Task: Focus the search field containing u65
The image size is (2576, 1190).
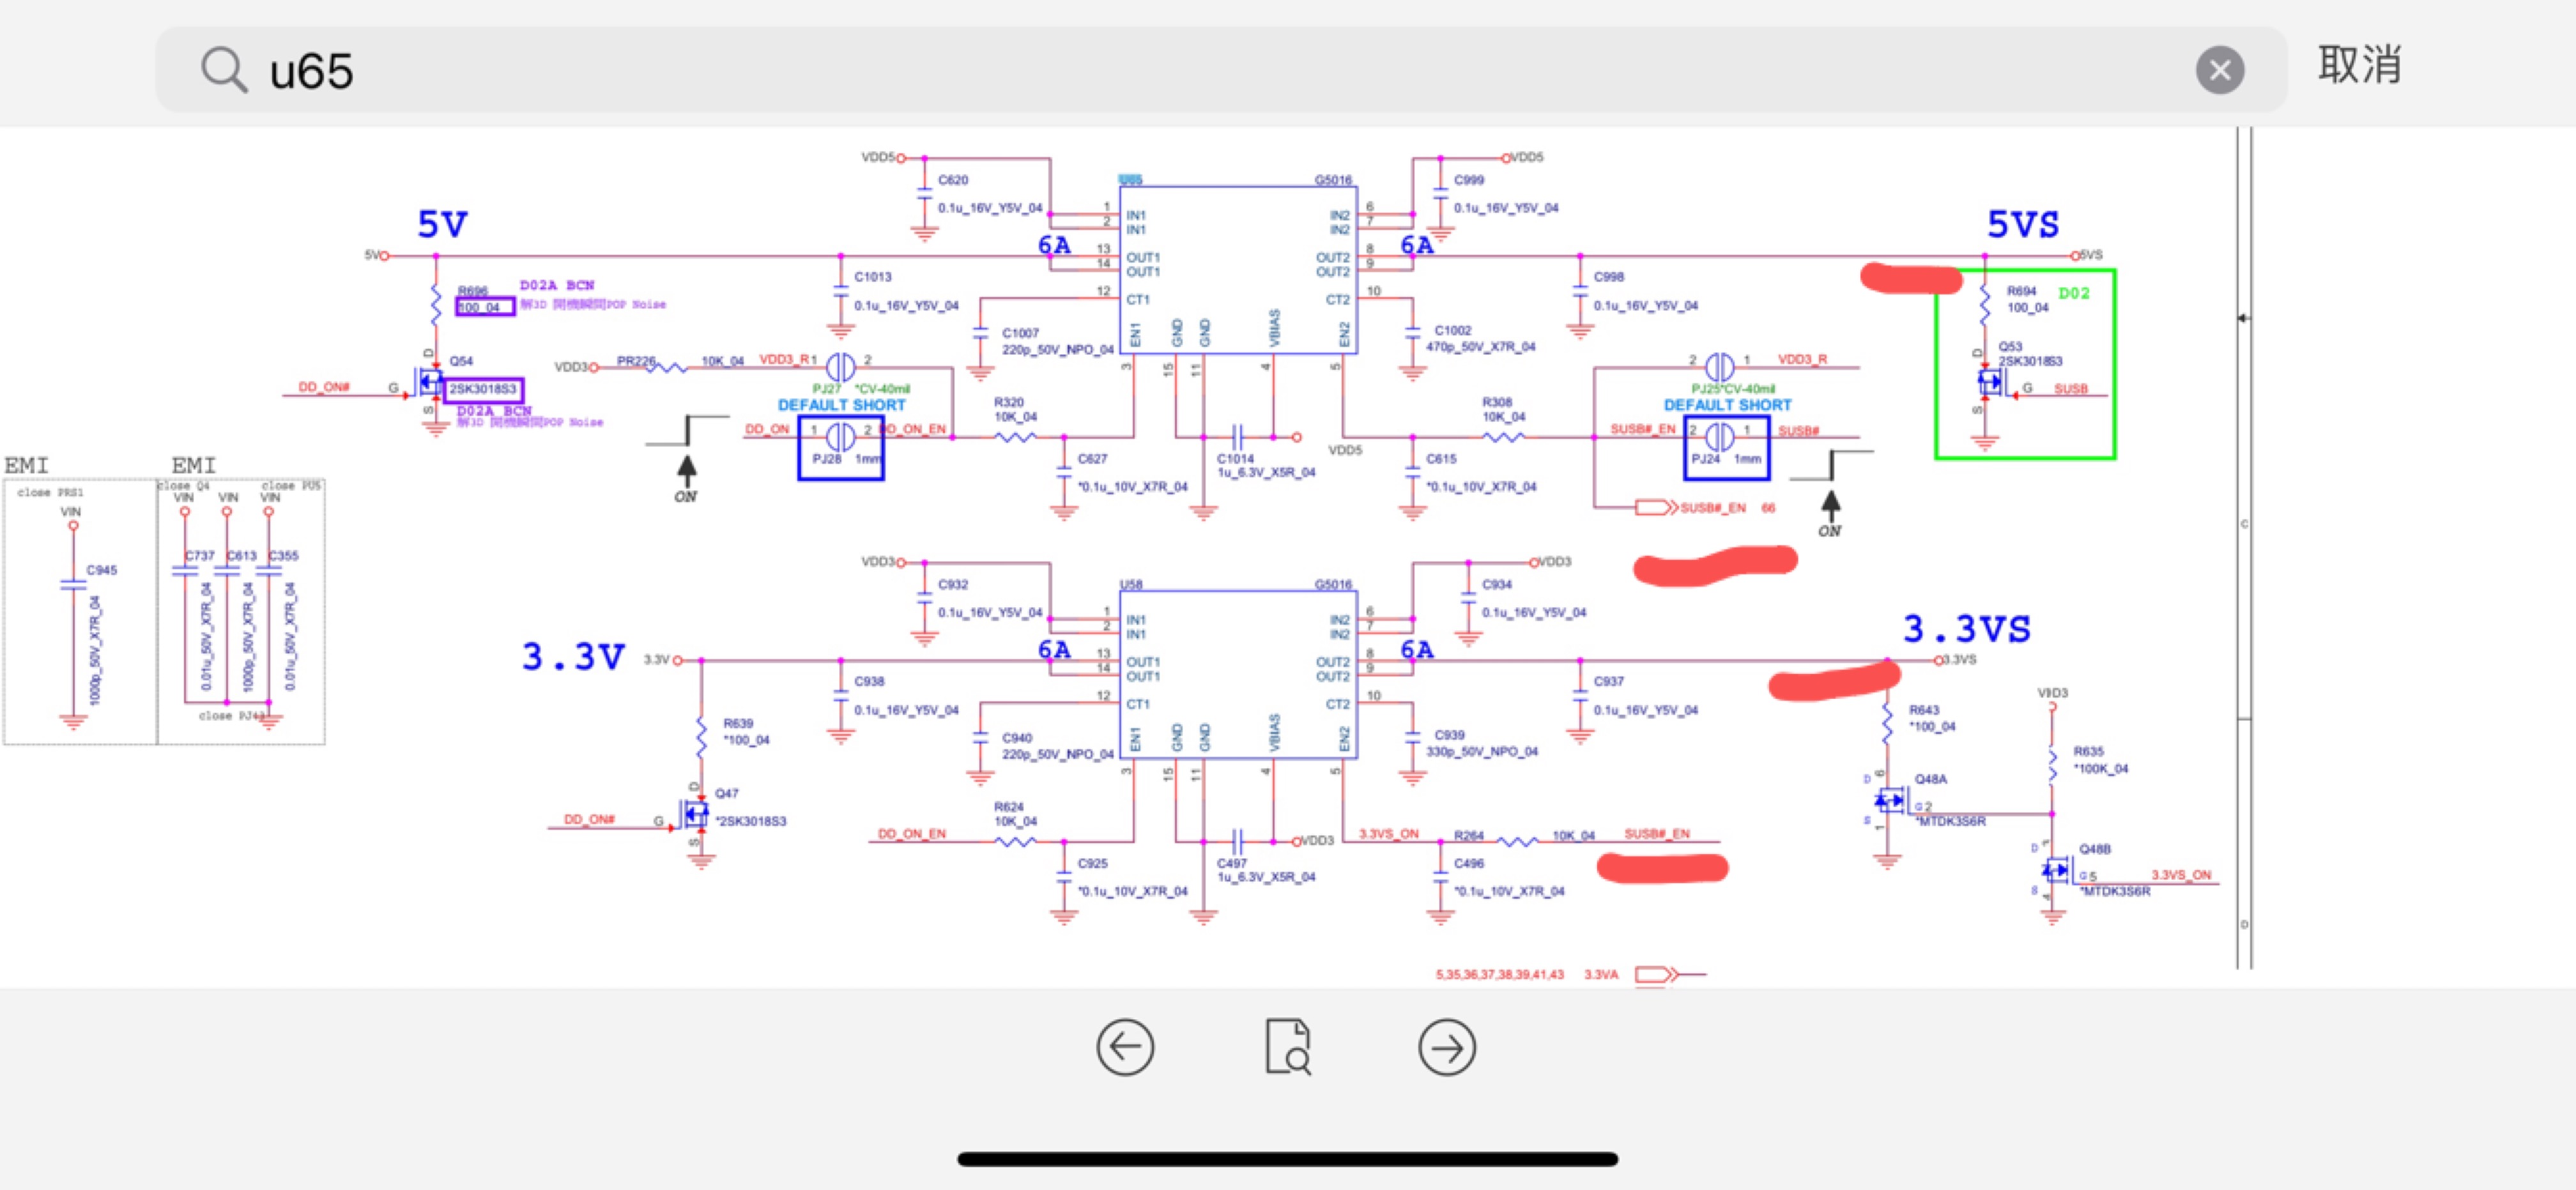Action: (x=1200, y=70)
